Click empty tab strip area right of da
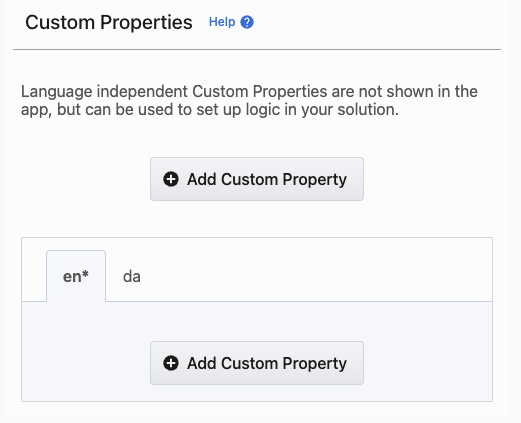This screenshot has width=521, height=423. (317, 277)
